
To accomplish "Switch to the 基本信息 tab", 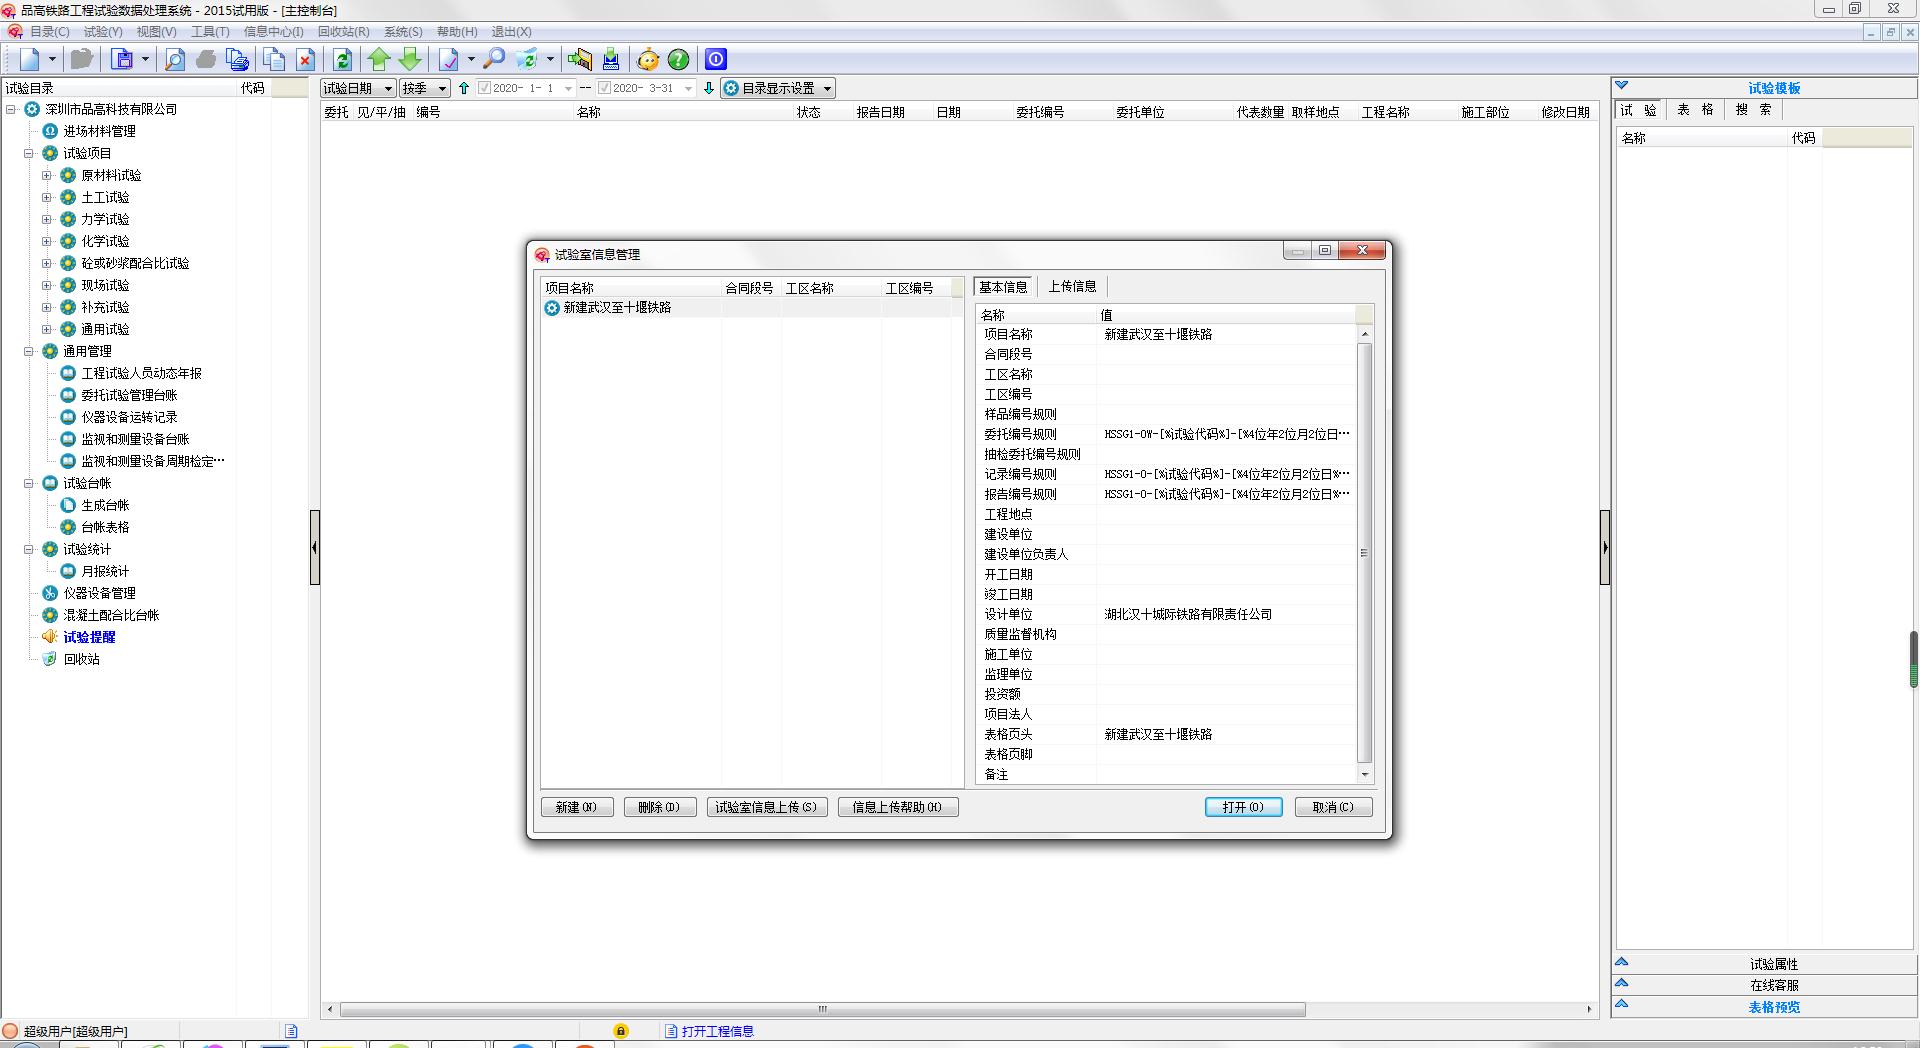I will (x=1003, y=287).
